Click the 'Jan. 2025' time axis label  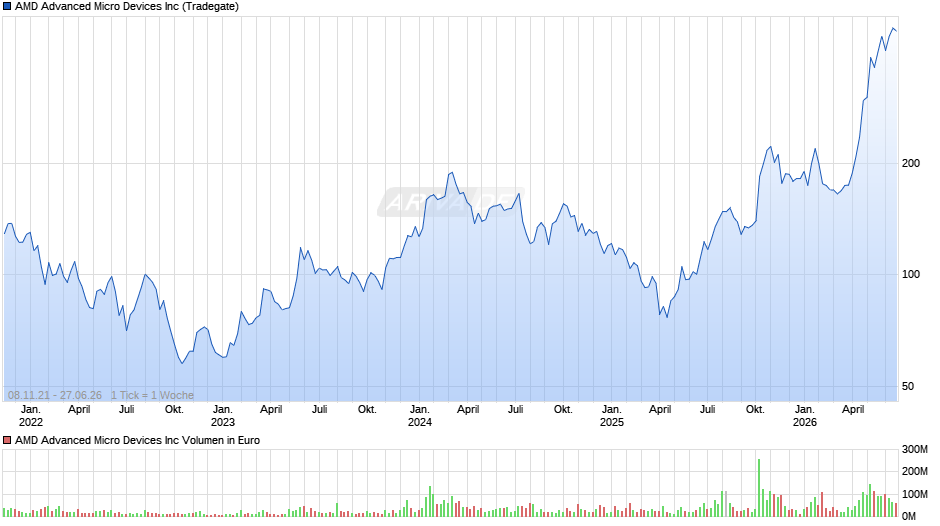611,416
